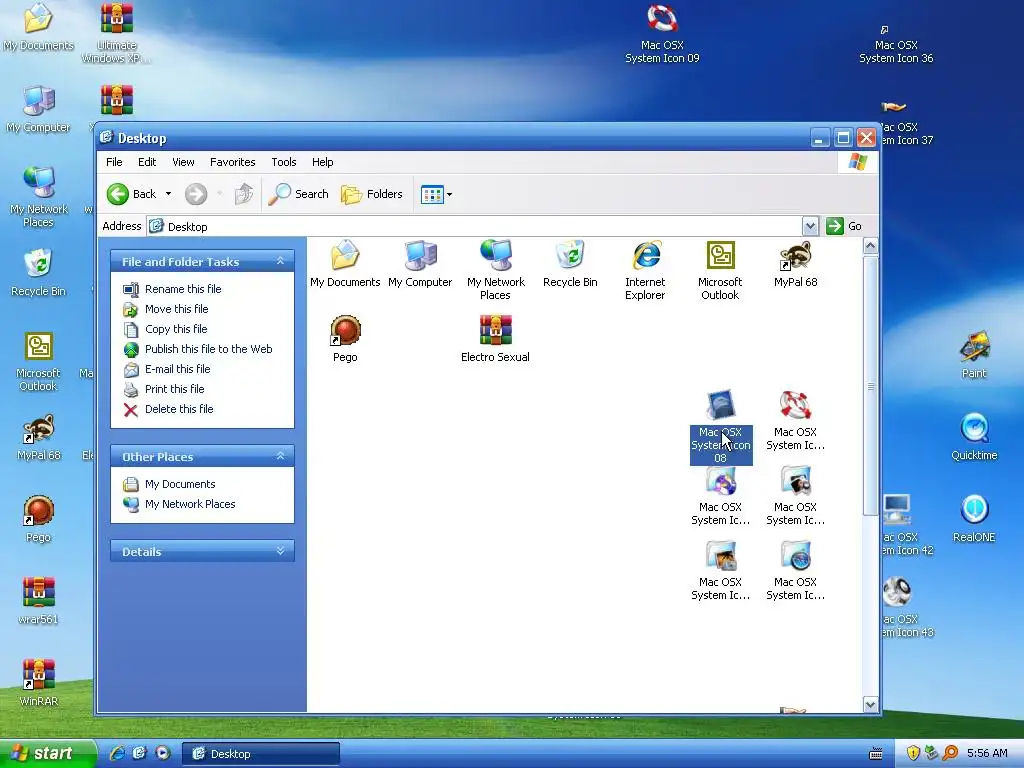
Task: Select highlighted Mac OSX System Icon 08
Action: tap(720, 426)
